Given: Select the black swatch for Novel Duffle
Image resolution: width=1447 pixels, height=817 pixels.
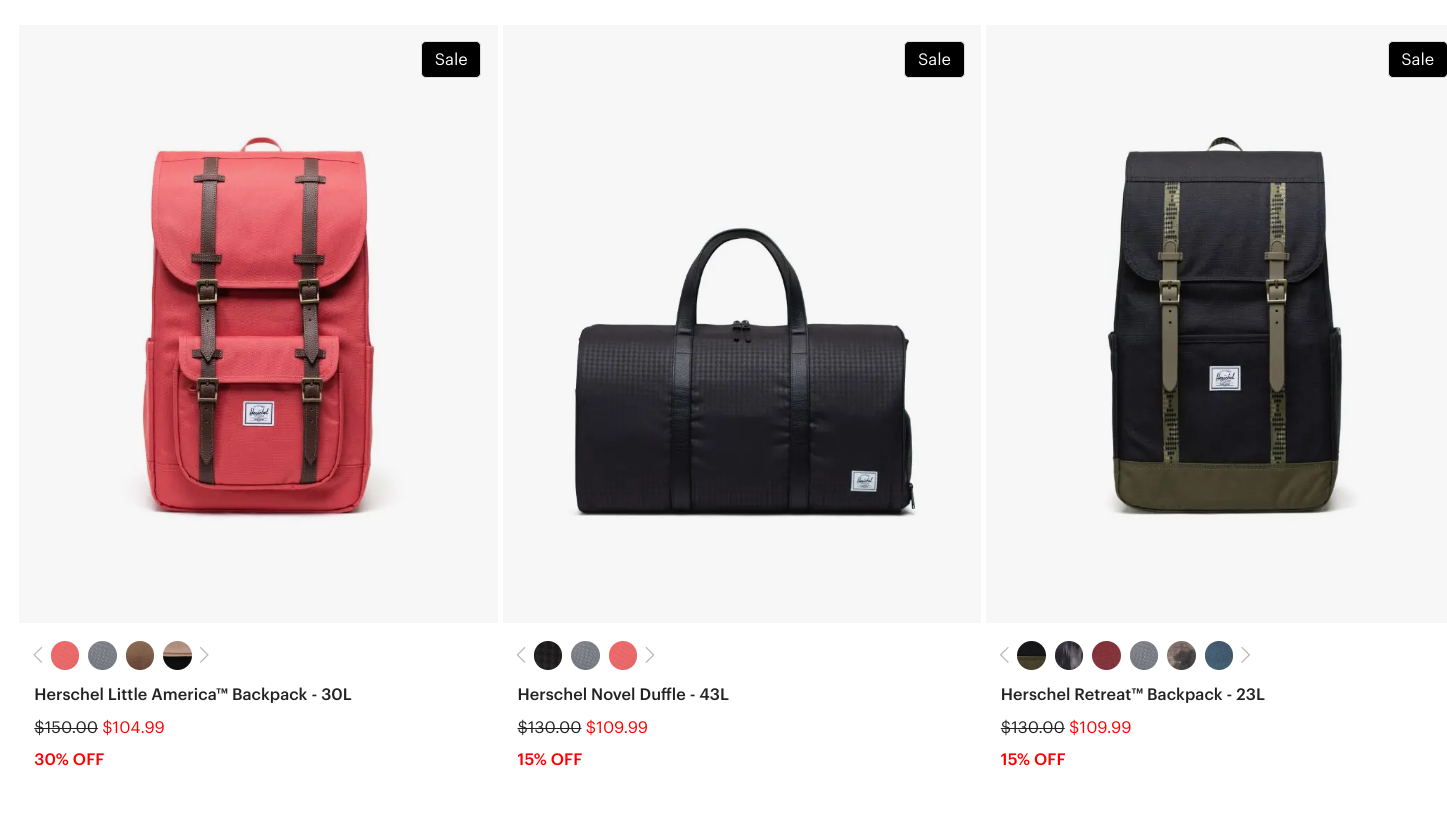Looking at the screenshot, I should click(548, 655).
